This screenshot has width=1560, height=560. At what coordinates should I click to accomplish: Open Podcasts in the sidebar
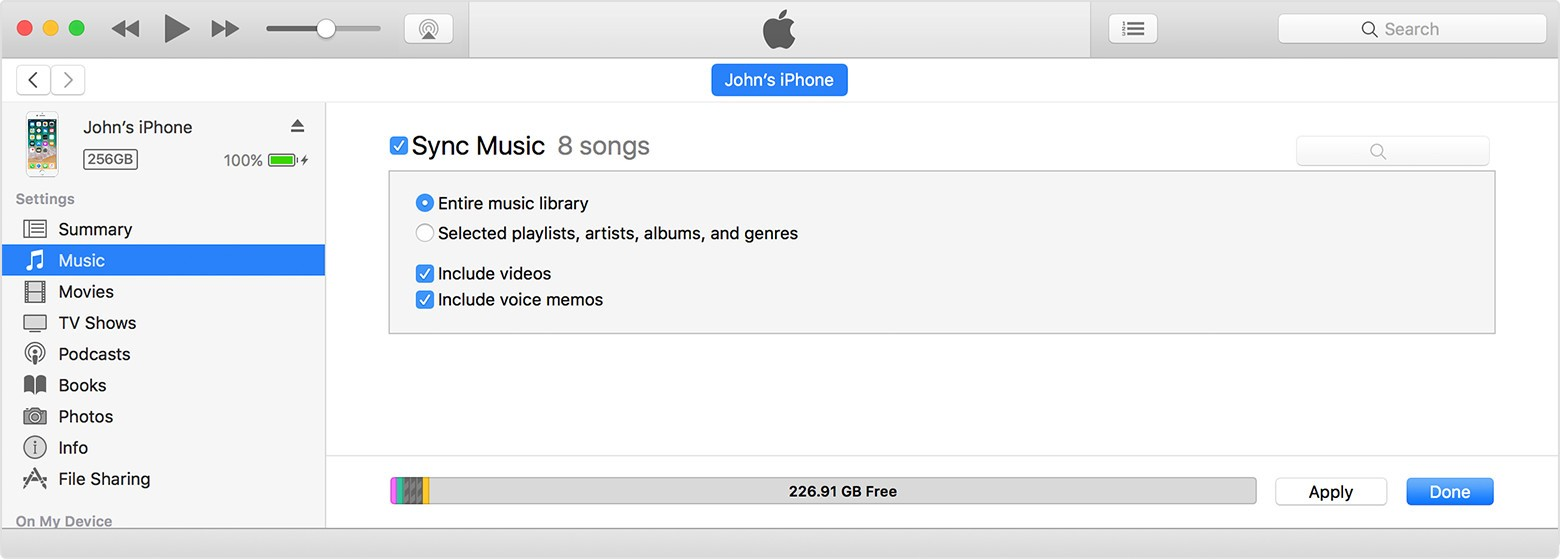94,354
